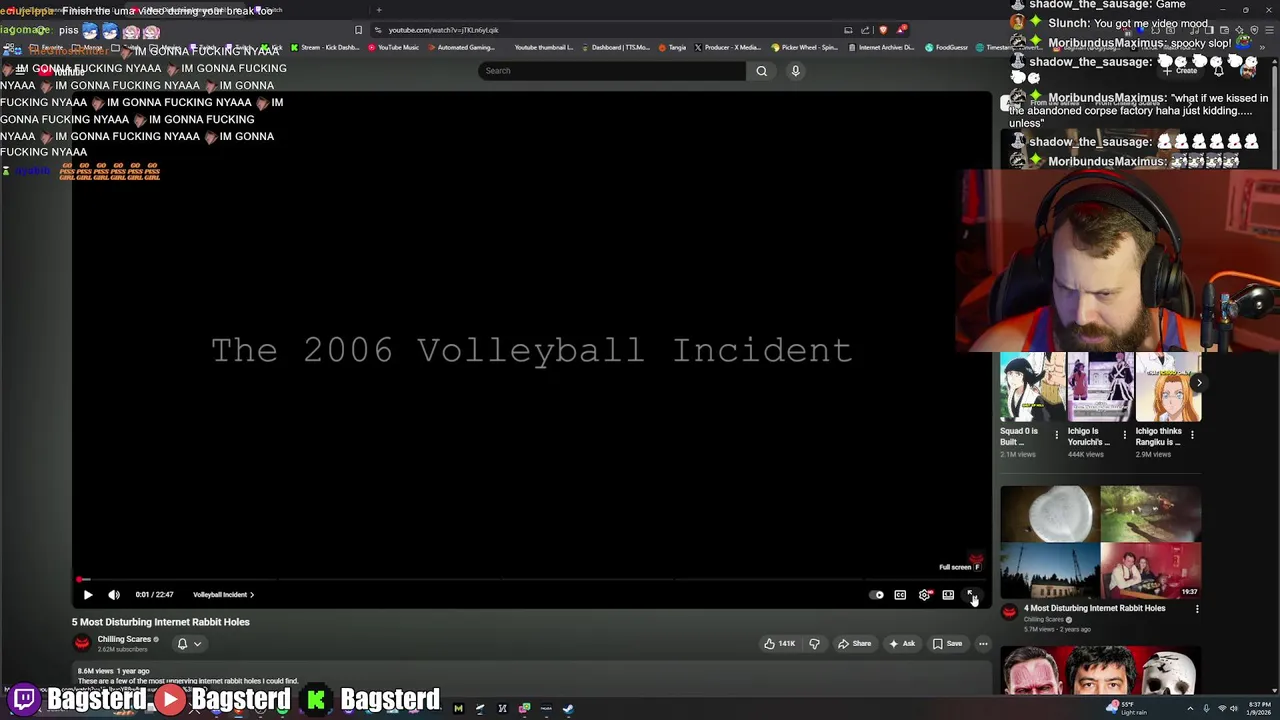Image resolution: width=1280 pixels, height=720 pixels.
Task: Turn on closed captions (CC)
Action: click(x=900, y=595)
